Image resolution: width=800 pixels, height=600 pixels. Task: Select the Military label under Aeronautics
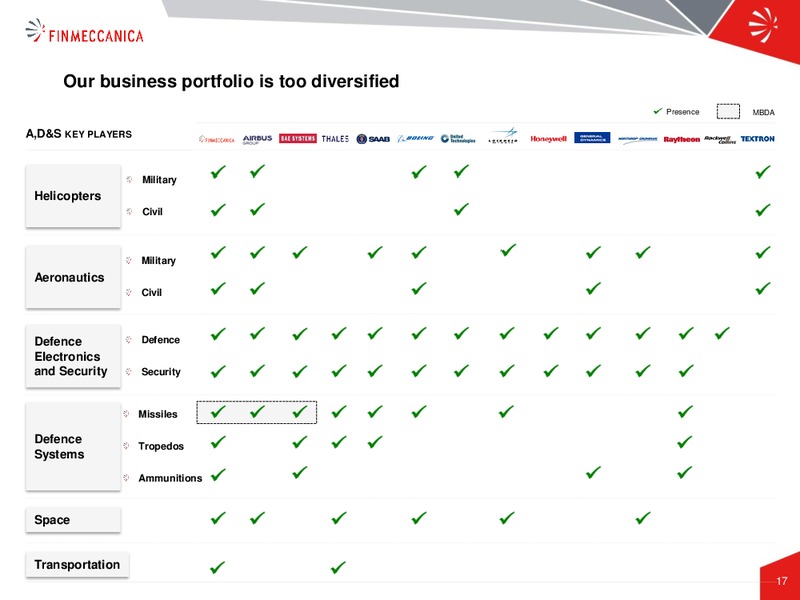(158, 260)
